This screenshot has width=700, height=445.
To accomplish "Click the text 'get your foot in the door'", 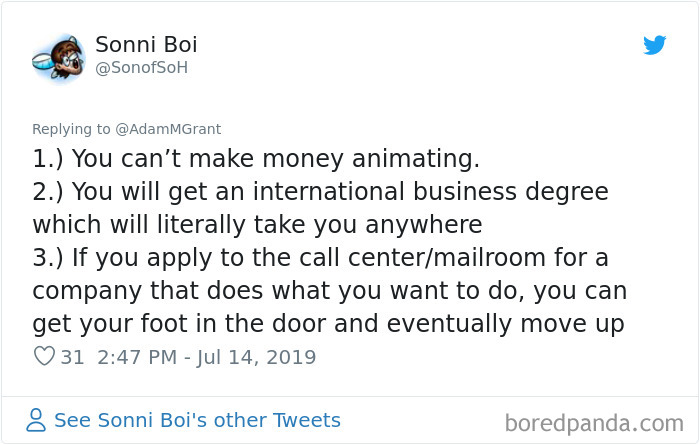I will point(205,324).
